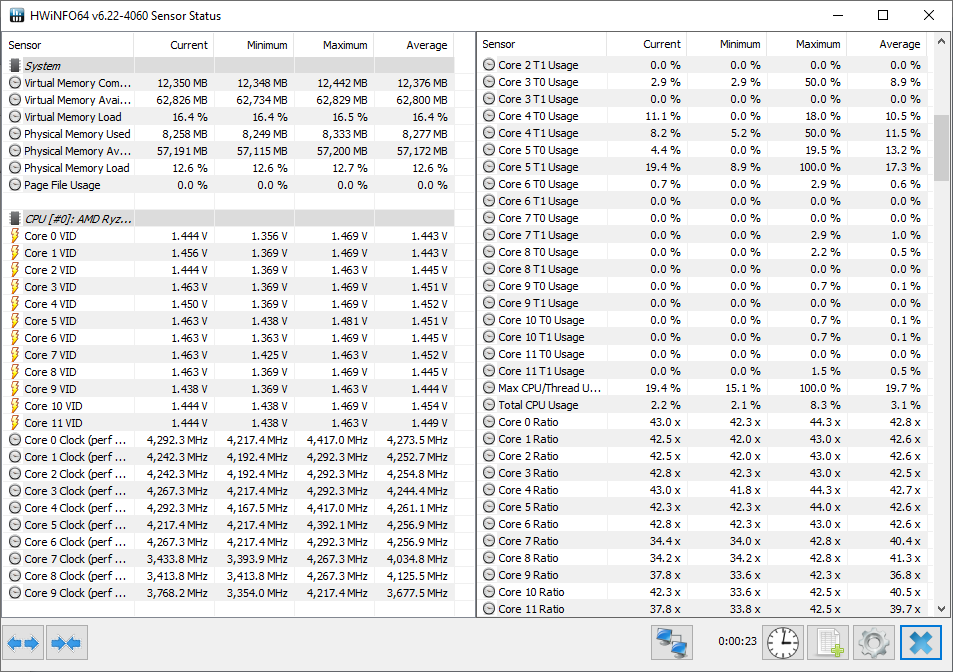Click the left pane Minimum column header
The width and height of the screenshot is (953, 672).
tap(254, 45)
